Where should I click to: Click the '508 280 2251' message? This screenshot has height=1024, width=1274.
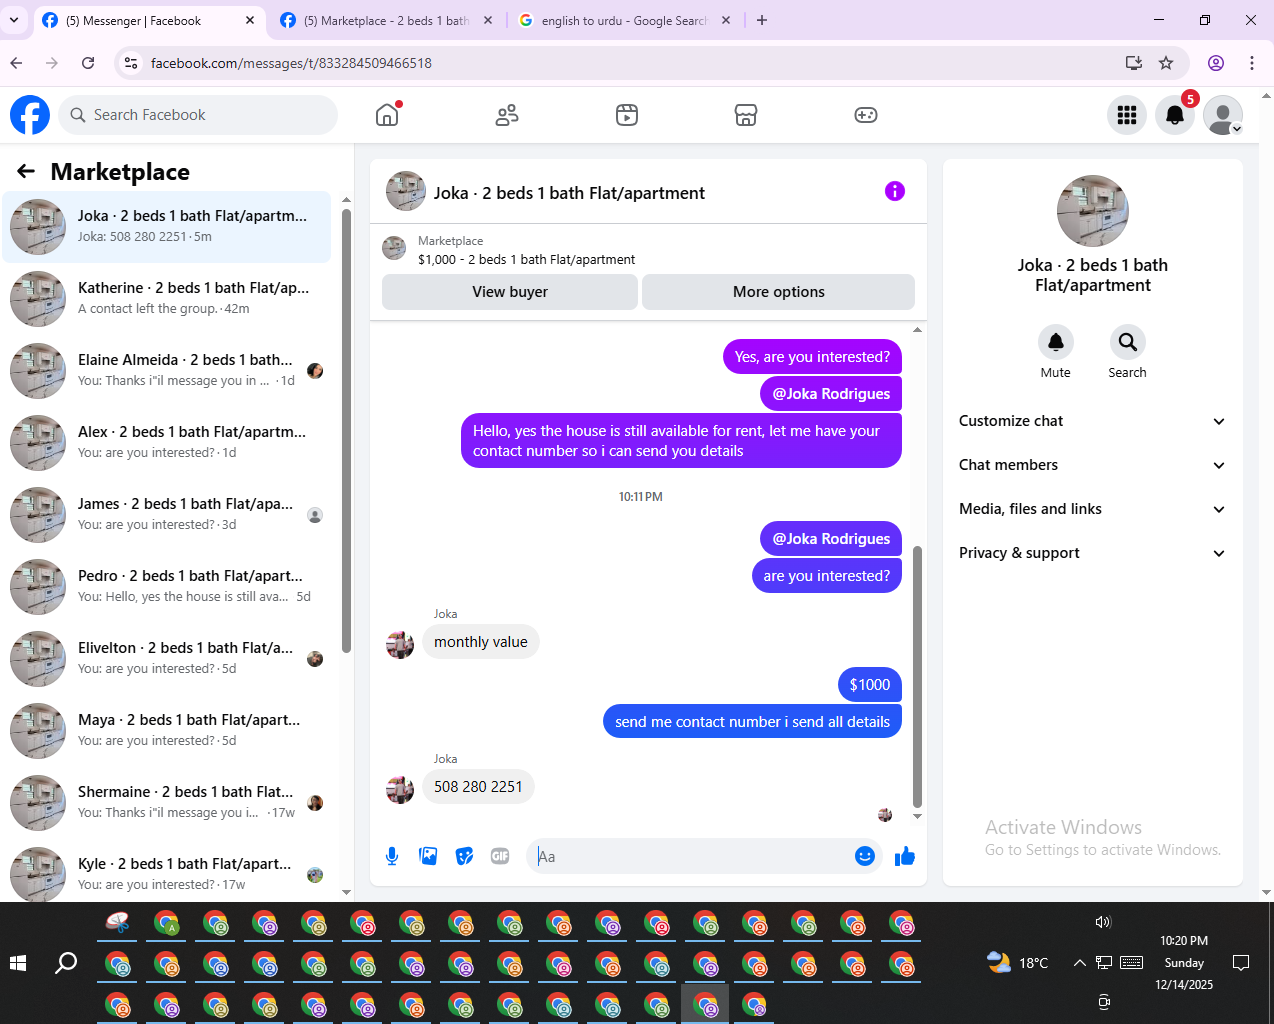point(478,787)
